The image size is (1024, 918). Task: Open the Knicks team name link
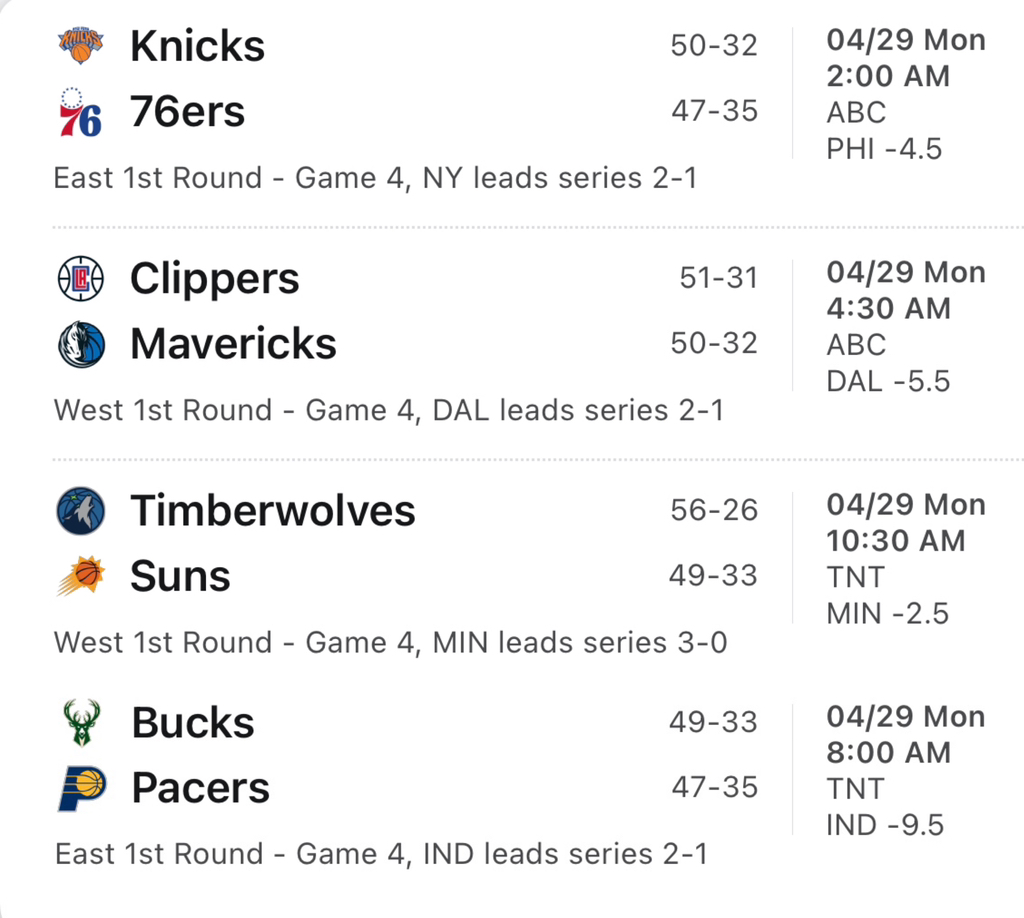(197, 46)
